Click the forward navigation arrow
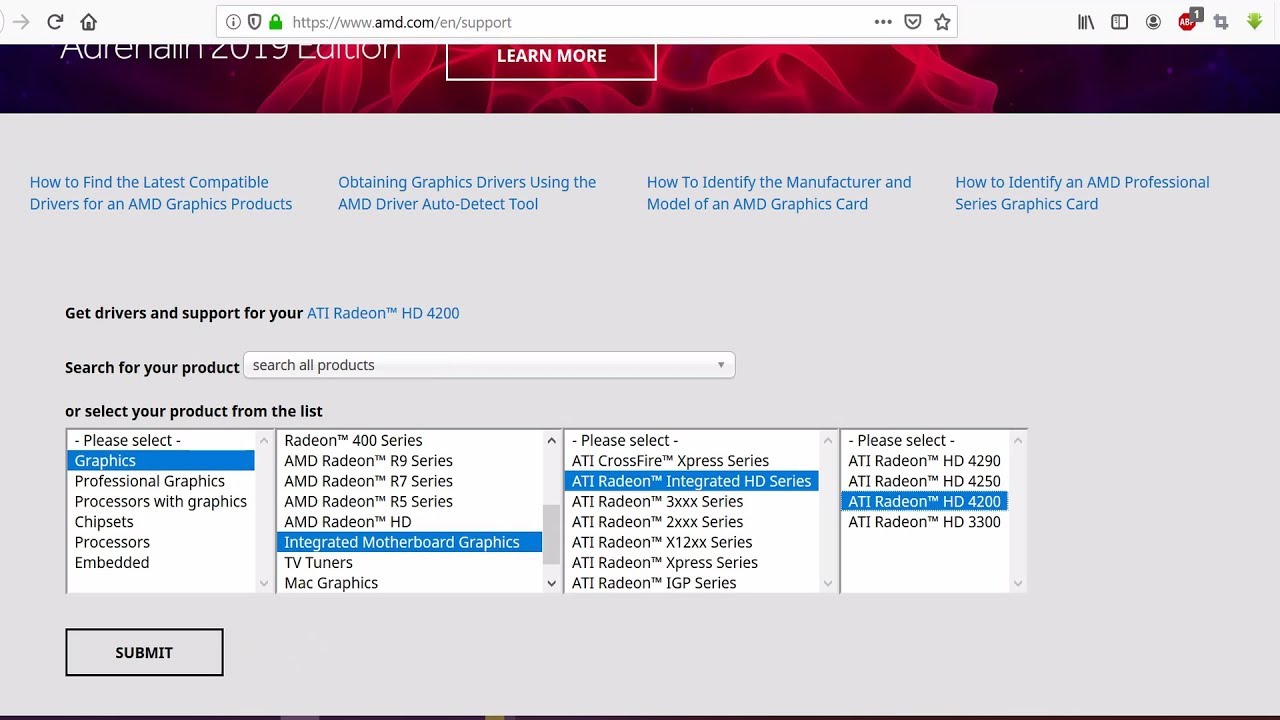Screen dimensions: 1280x720 pyautogui.click(x=21, y=22)
